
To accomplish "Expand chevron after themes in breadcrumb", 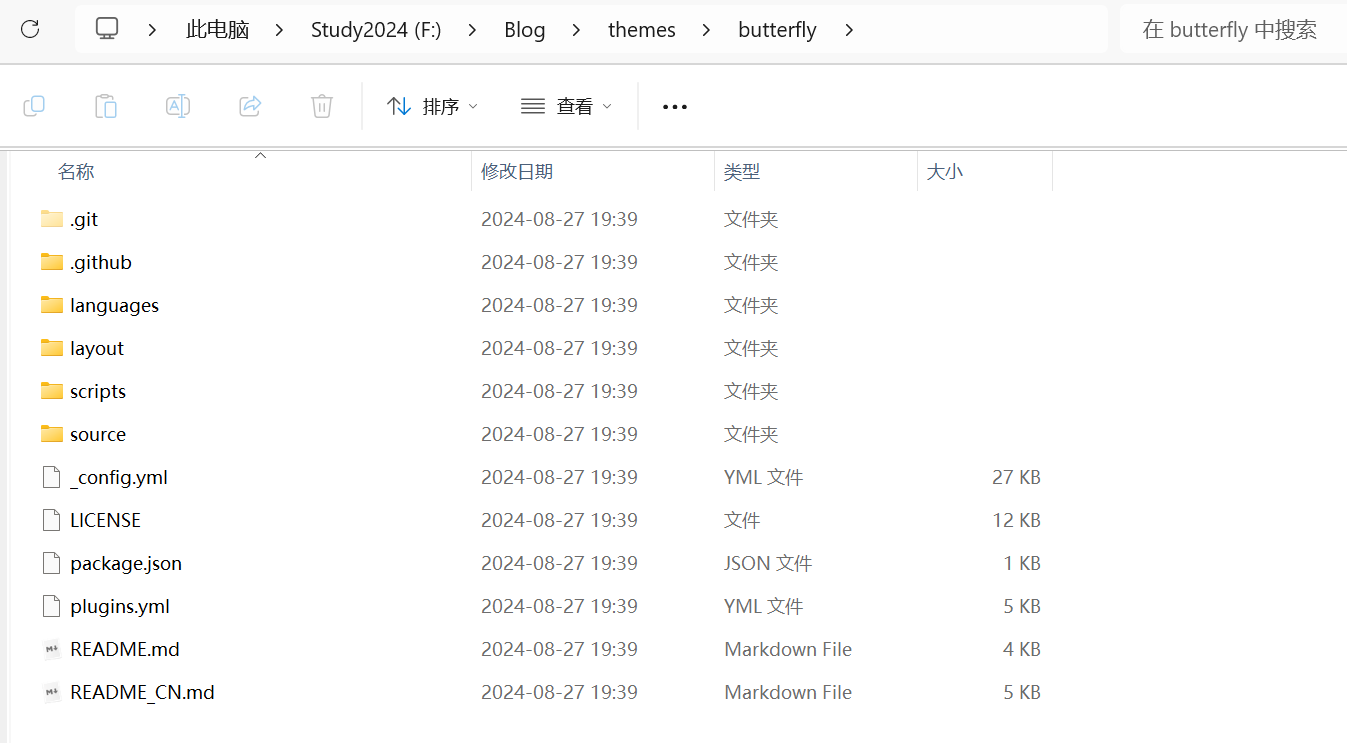I will click(x=707, y=30).
